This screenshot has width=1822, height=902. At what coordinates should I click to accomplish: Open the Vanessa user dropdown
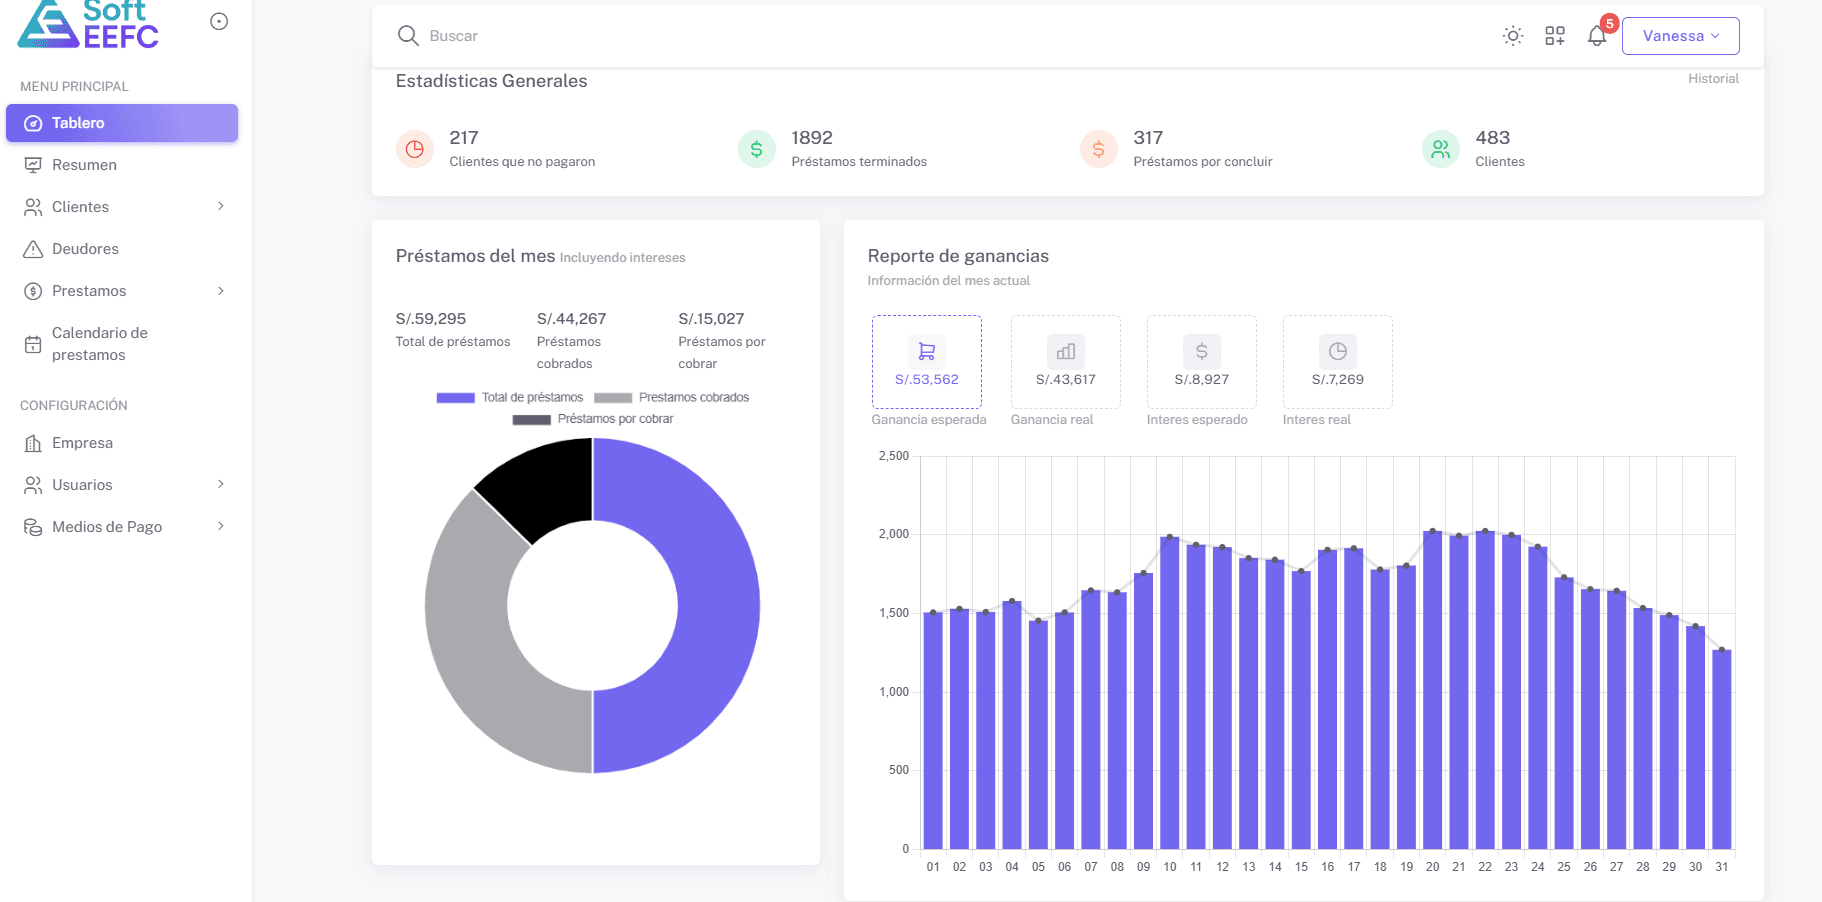point(1680,36)
